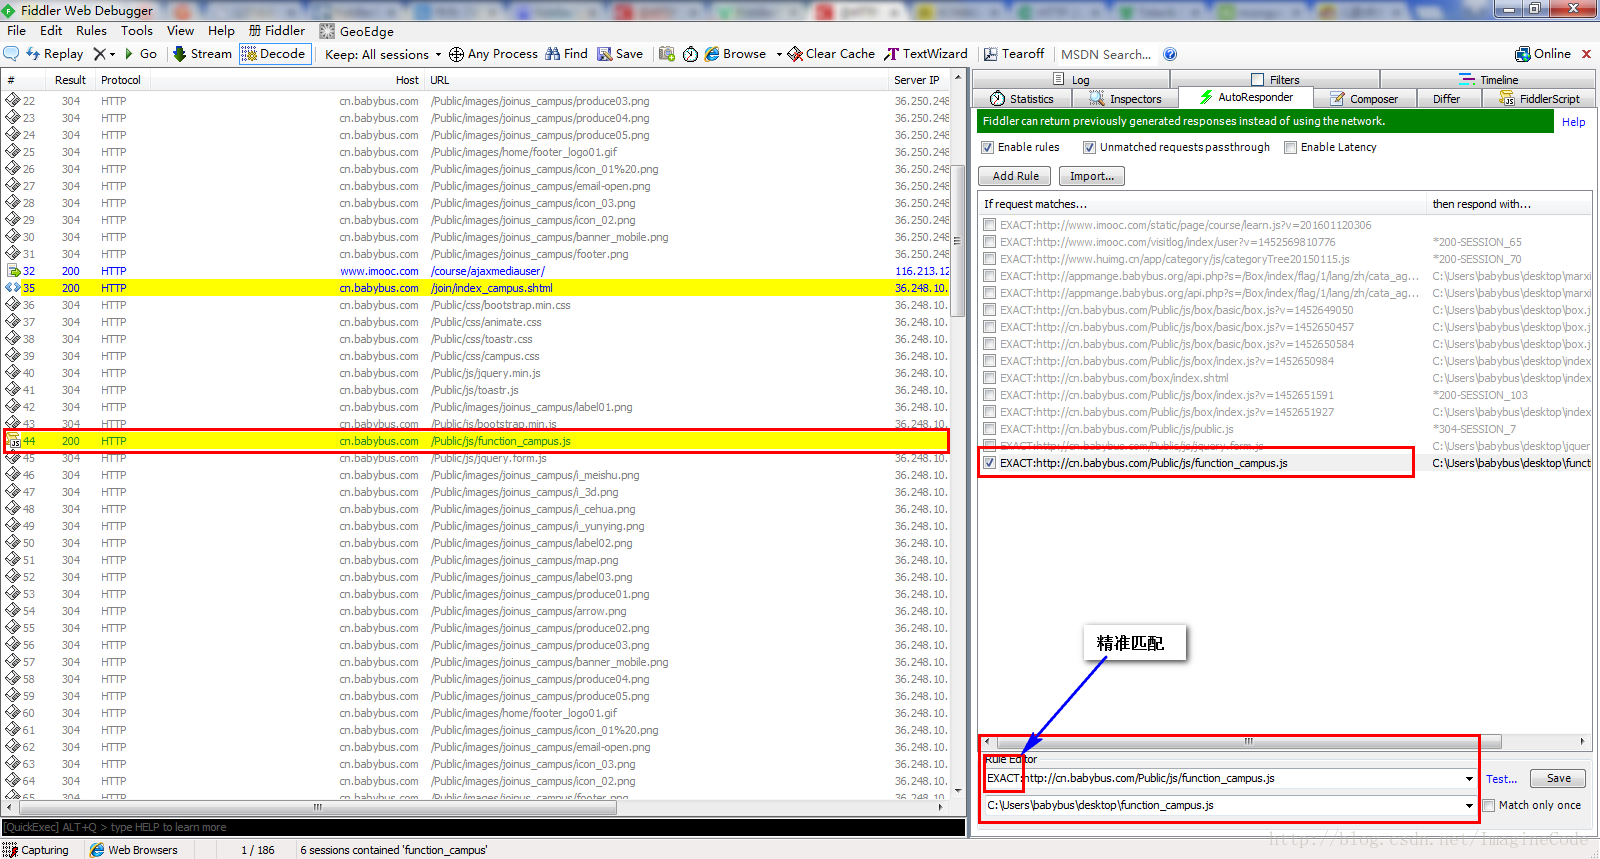This screenshot has width=1600, height=859.
Task: Click the Capturing status bar indicator
Action: pos(37,850)
